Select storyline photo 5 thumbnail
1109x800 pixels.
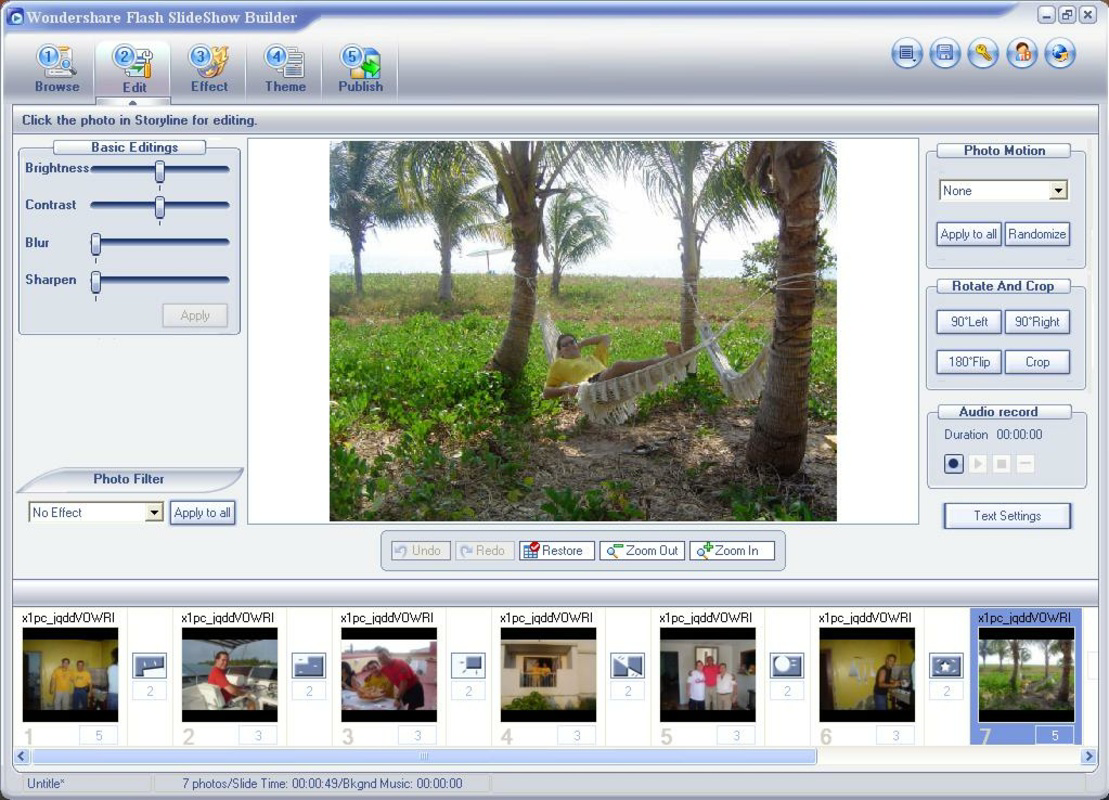(707, 675)
